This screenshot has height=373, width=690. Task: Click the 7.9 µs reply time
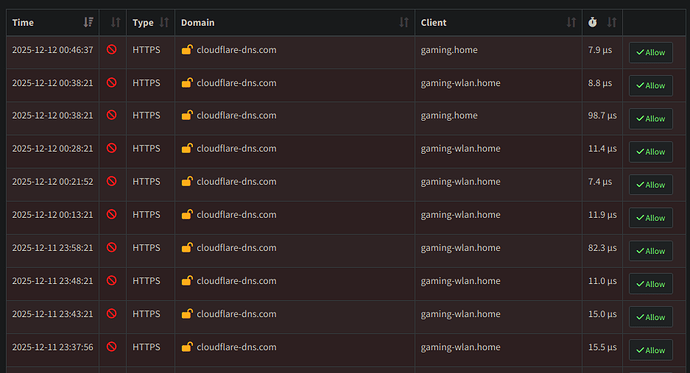[600, 50]
